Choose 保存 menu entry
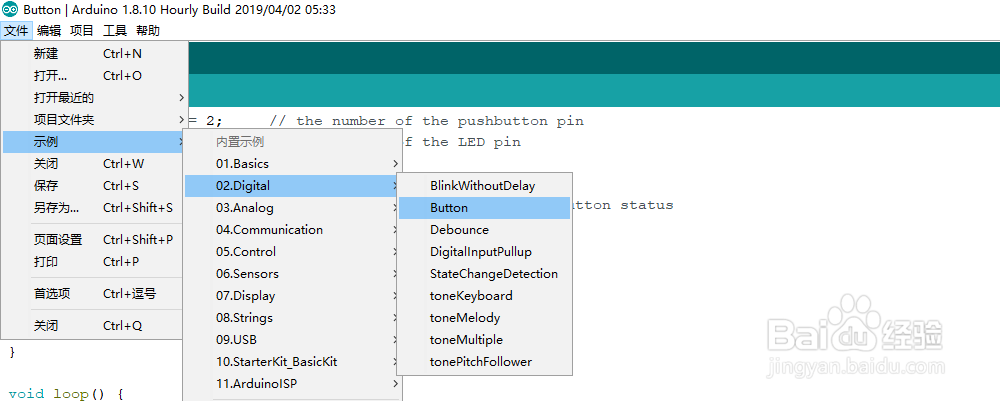 [95, 186]
